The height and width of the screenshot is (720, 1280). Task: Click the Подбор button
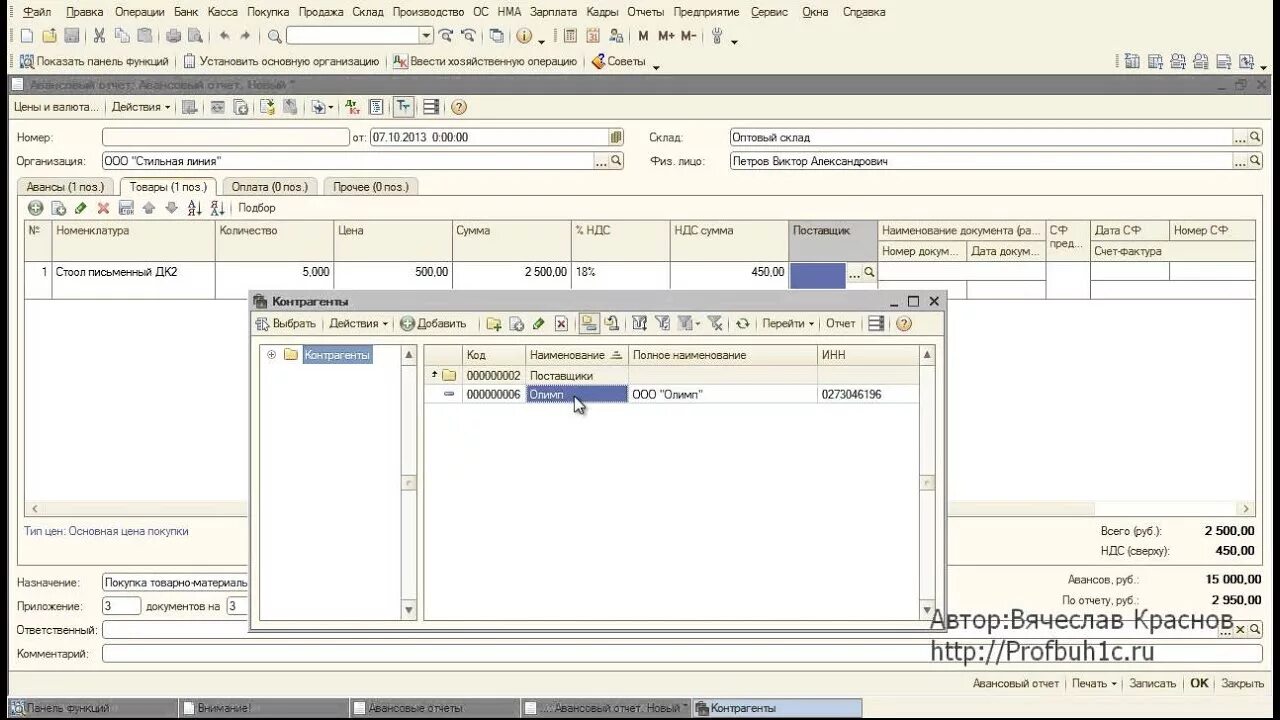click(257, 208)
